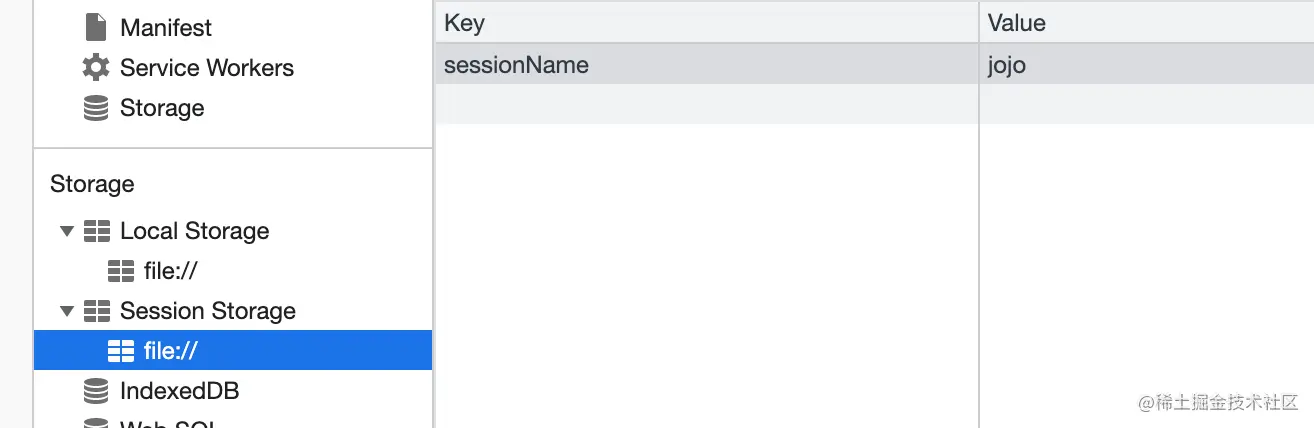
Task: Collapse the Session Storage tree node
Action: tap(67, 311)
